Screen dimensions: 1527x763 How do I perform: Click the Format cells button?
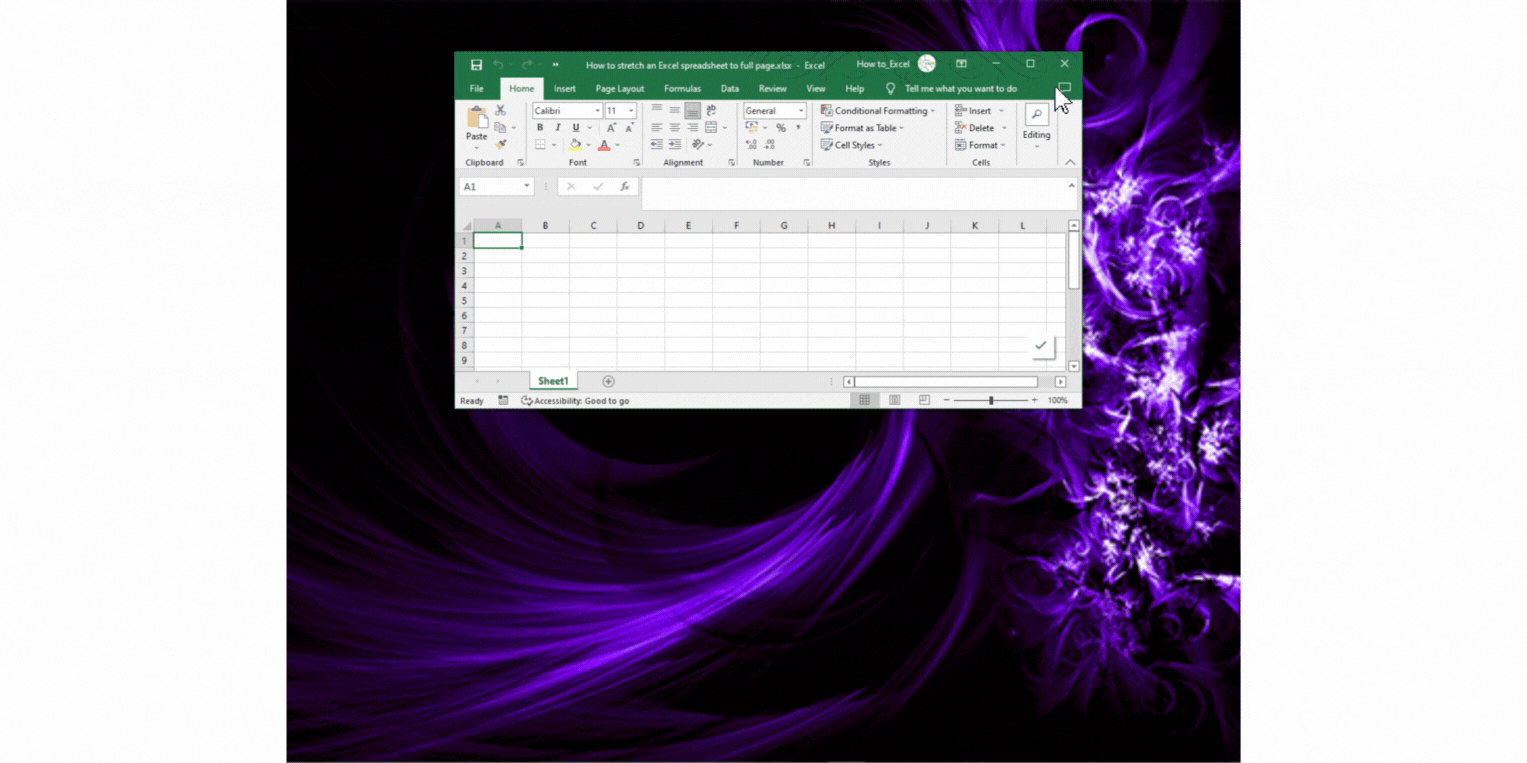point(980,145)
